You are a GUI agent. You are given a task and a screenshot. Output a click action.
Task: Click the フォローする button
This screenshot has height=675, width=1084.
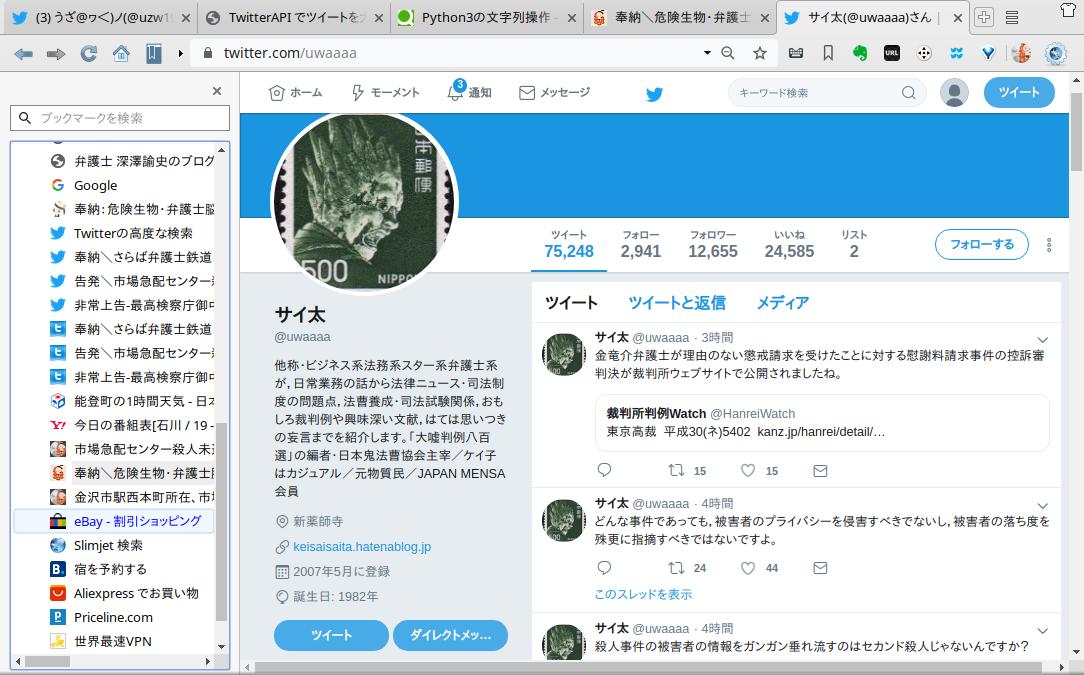pyautogui.click(x=982, y=244)
